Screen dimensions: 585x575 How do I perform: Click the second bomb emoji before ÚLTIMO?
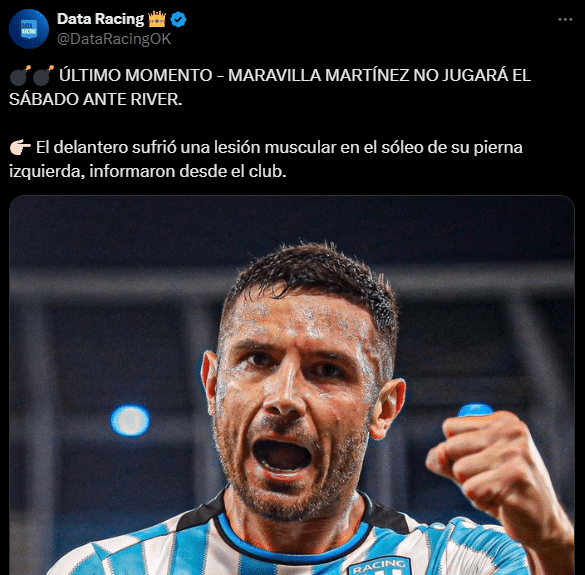pos(43,76)
